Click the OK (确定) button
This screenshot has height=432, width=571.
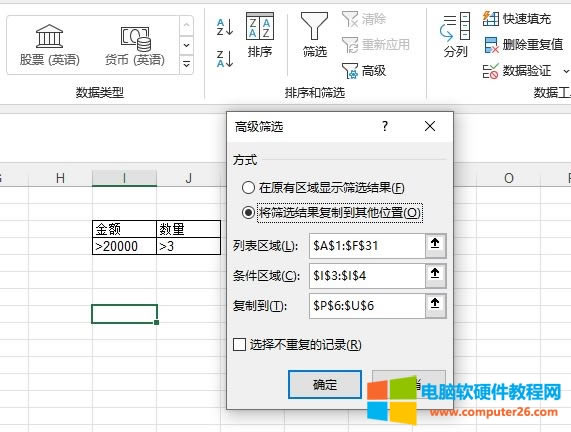click(325, 385)
